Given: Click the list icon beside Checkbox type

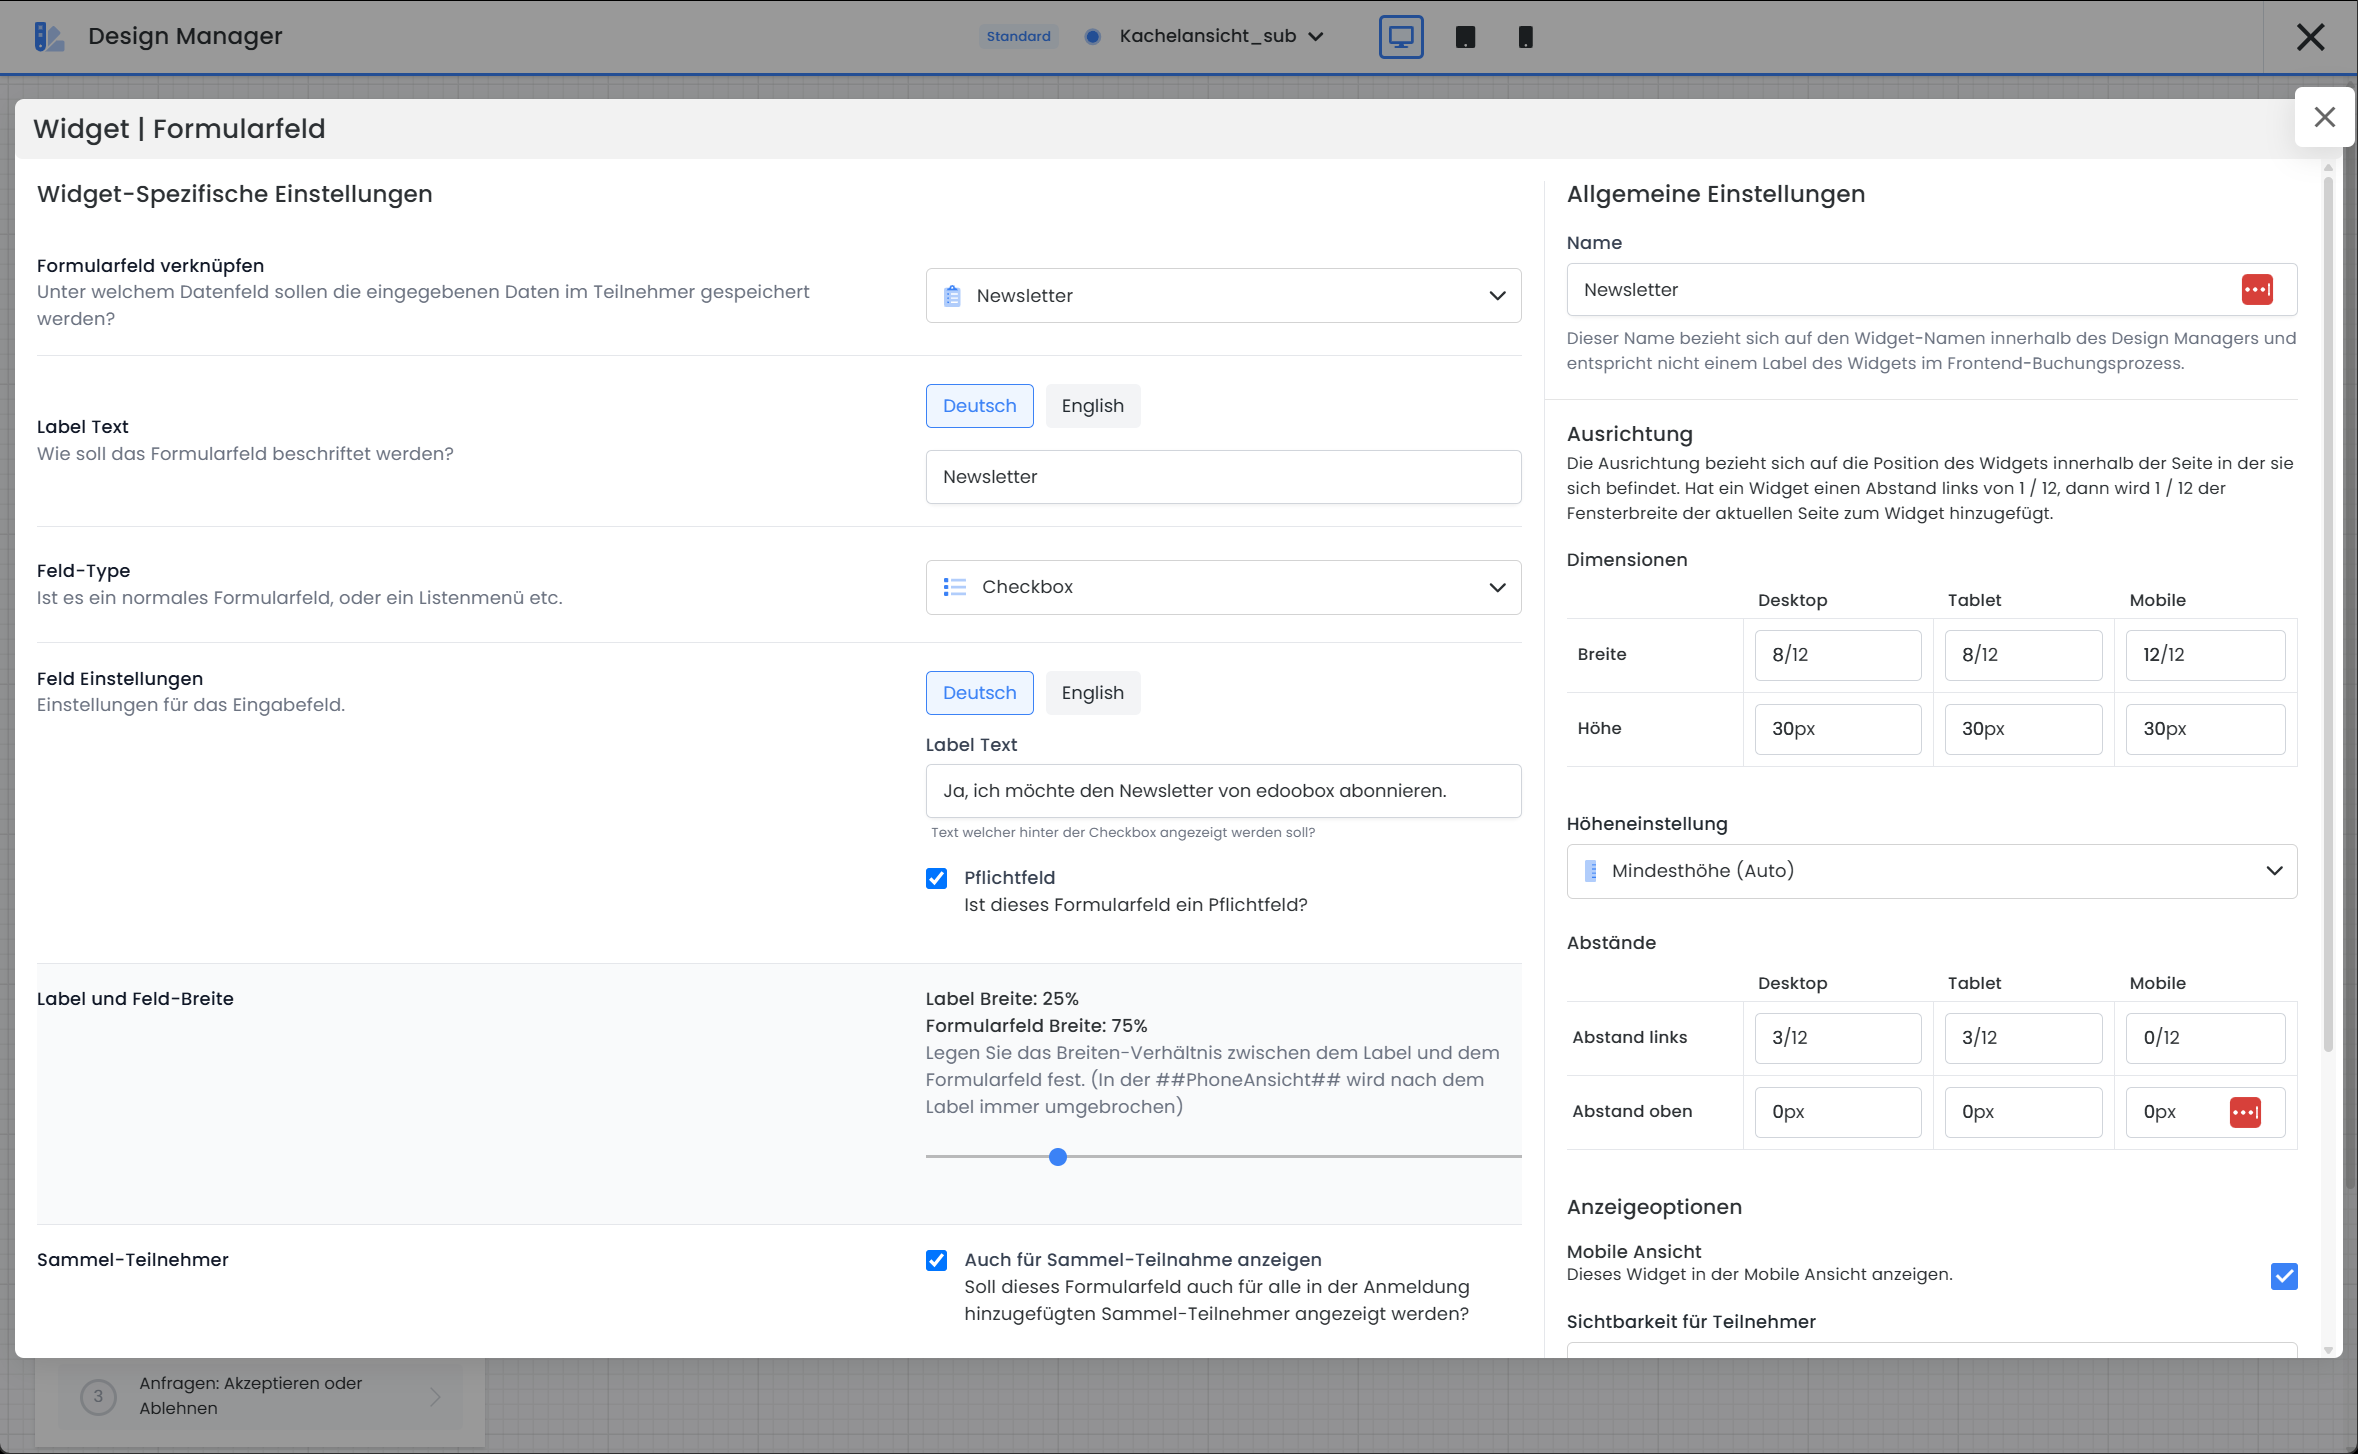Looking at the screenshot, I should coord(955,587).
